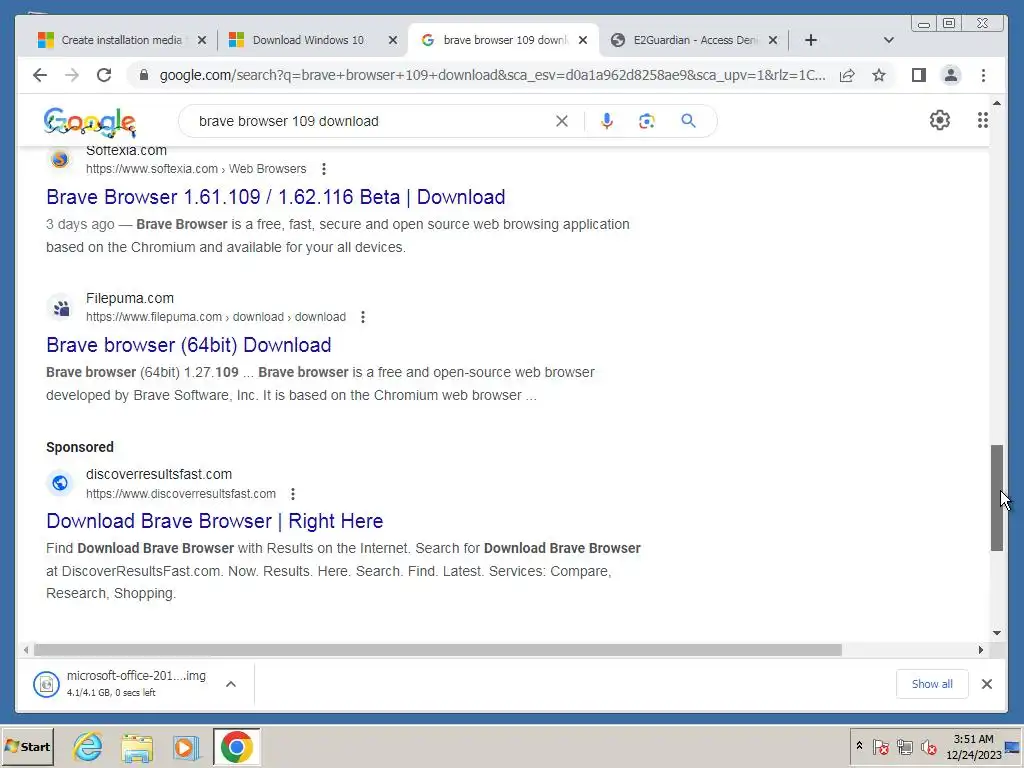1024x768 pixels.
Task: Start a voice search with the microphone
Action: tap(607, 121)
